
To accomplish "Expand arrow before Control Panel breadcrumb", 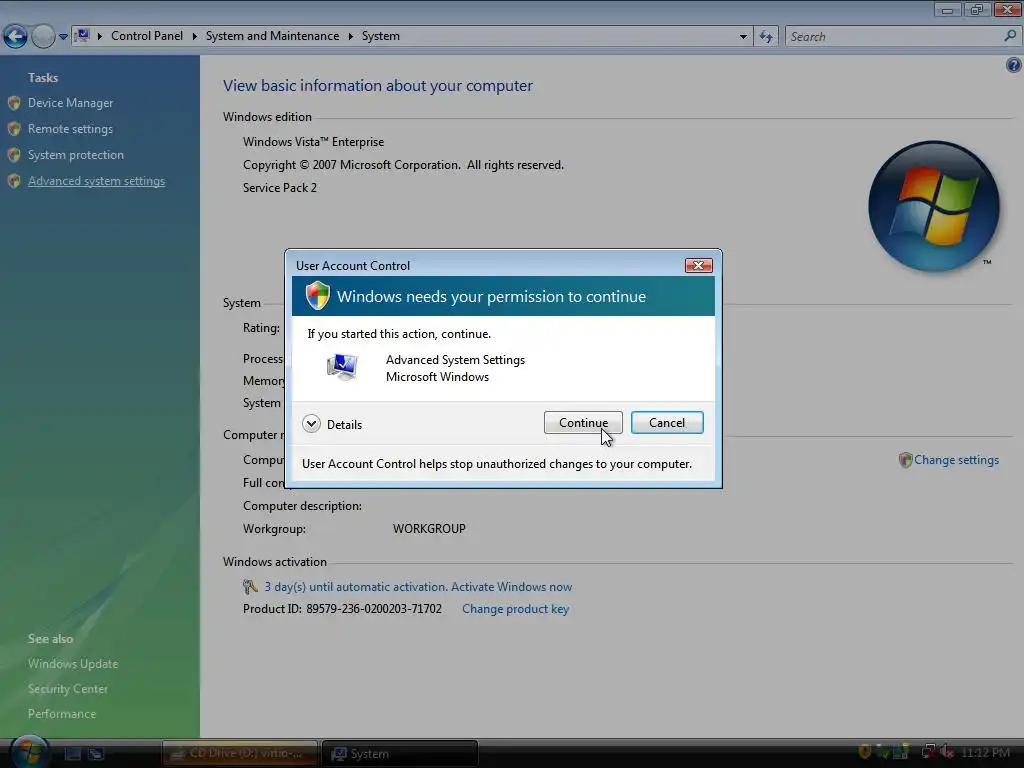I will coord(100,36).
